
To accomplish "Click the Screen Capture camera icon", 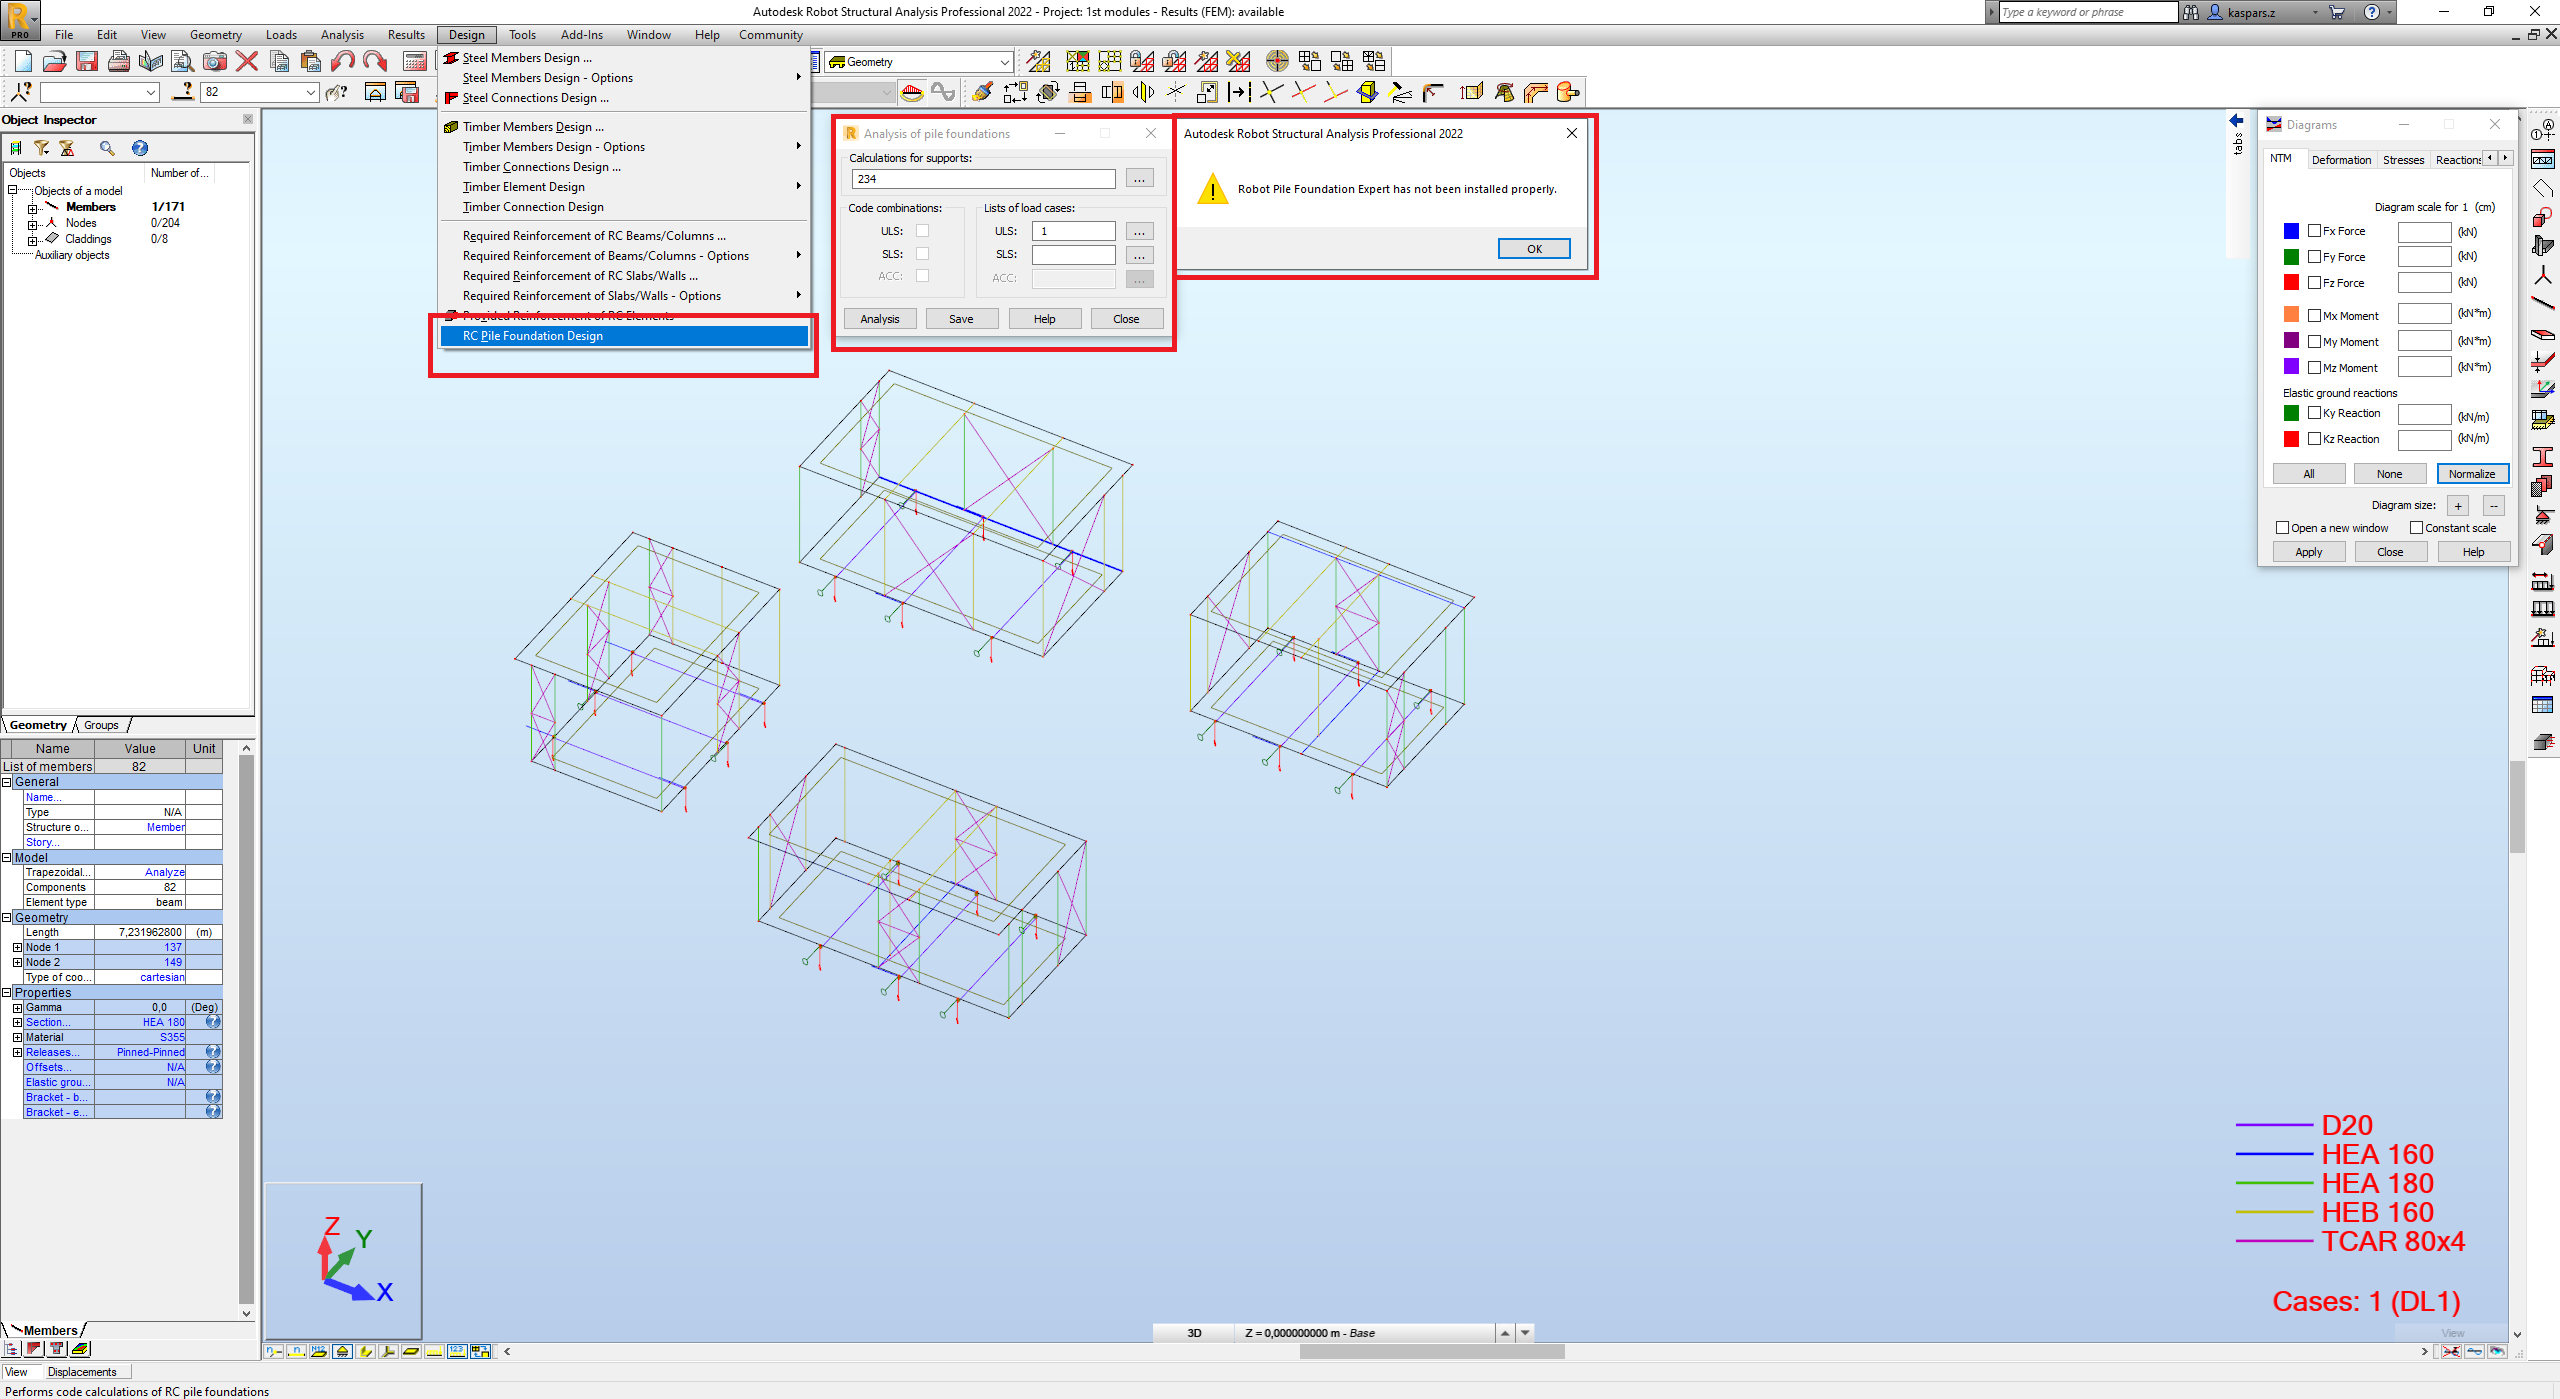I will click(215, 61).
